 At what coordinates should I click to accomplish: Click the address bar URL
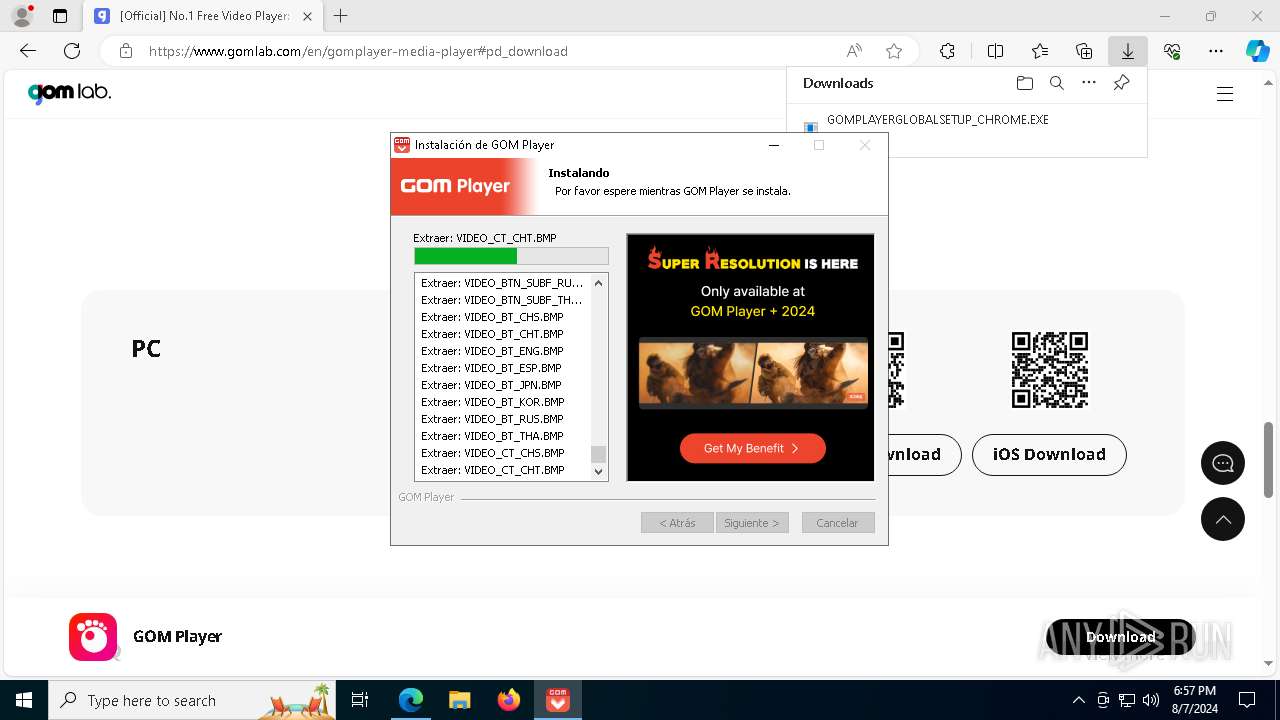click(358, 51)
